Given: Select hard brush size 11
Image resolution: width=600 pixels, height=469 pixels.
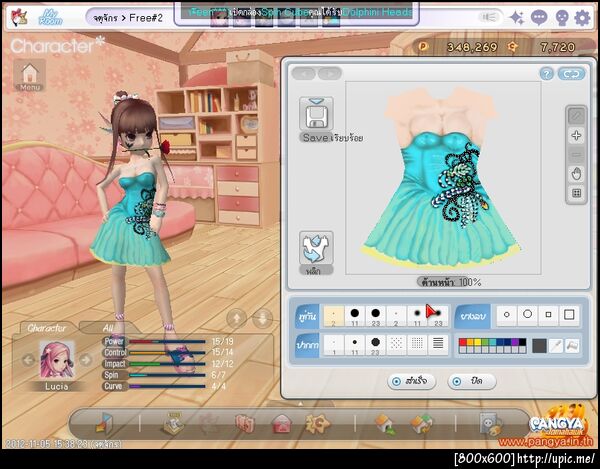Looking at the screenshot, I should (355, 316).
